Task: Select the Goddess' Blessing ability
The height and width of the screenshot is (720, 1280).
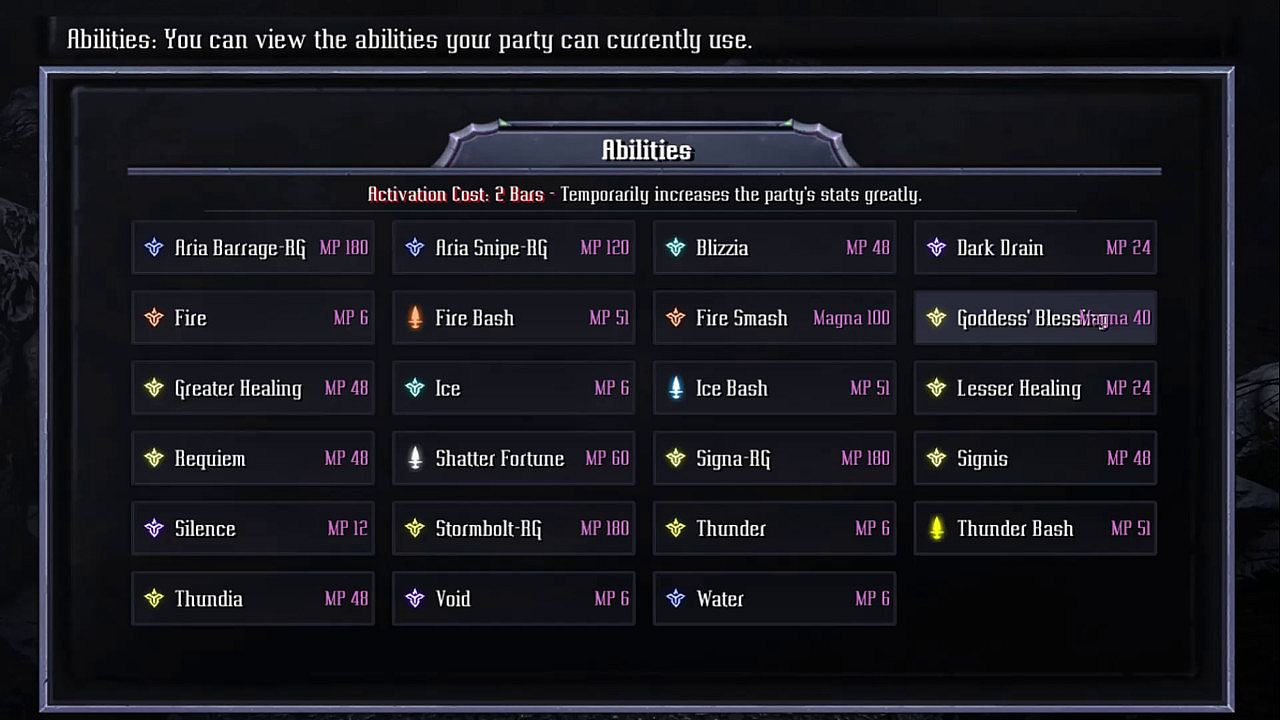Action: click(x=1035, y=318)
